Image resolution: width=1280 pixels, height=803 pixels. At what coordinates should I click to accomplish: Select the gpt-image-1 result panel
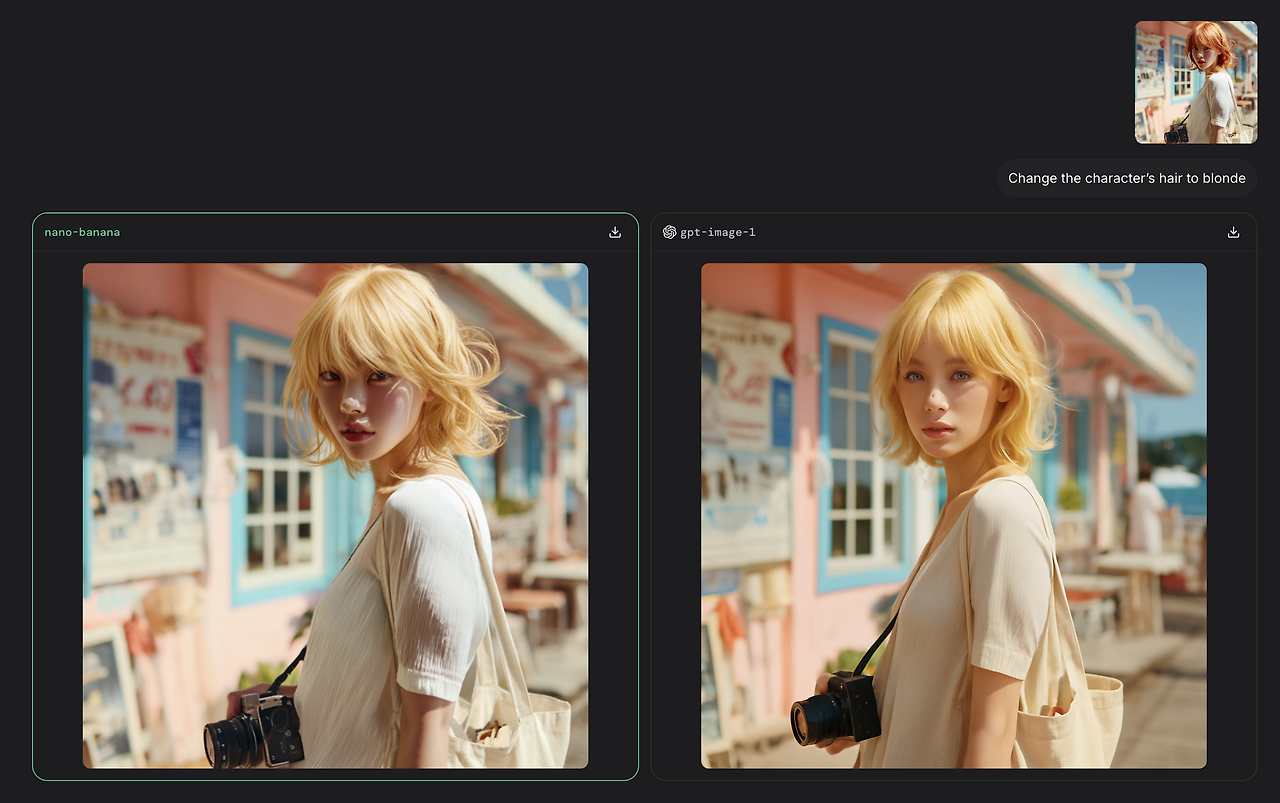click(x=953, y=495)
